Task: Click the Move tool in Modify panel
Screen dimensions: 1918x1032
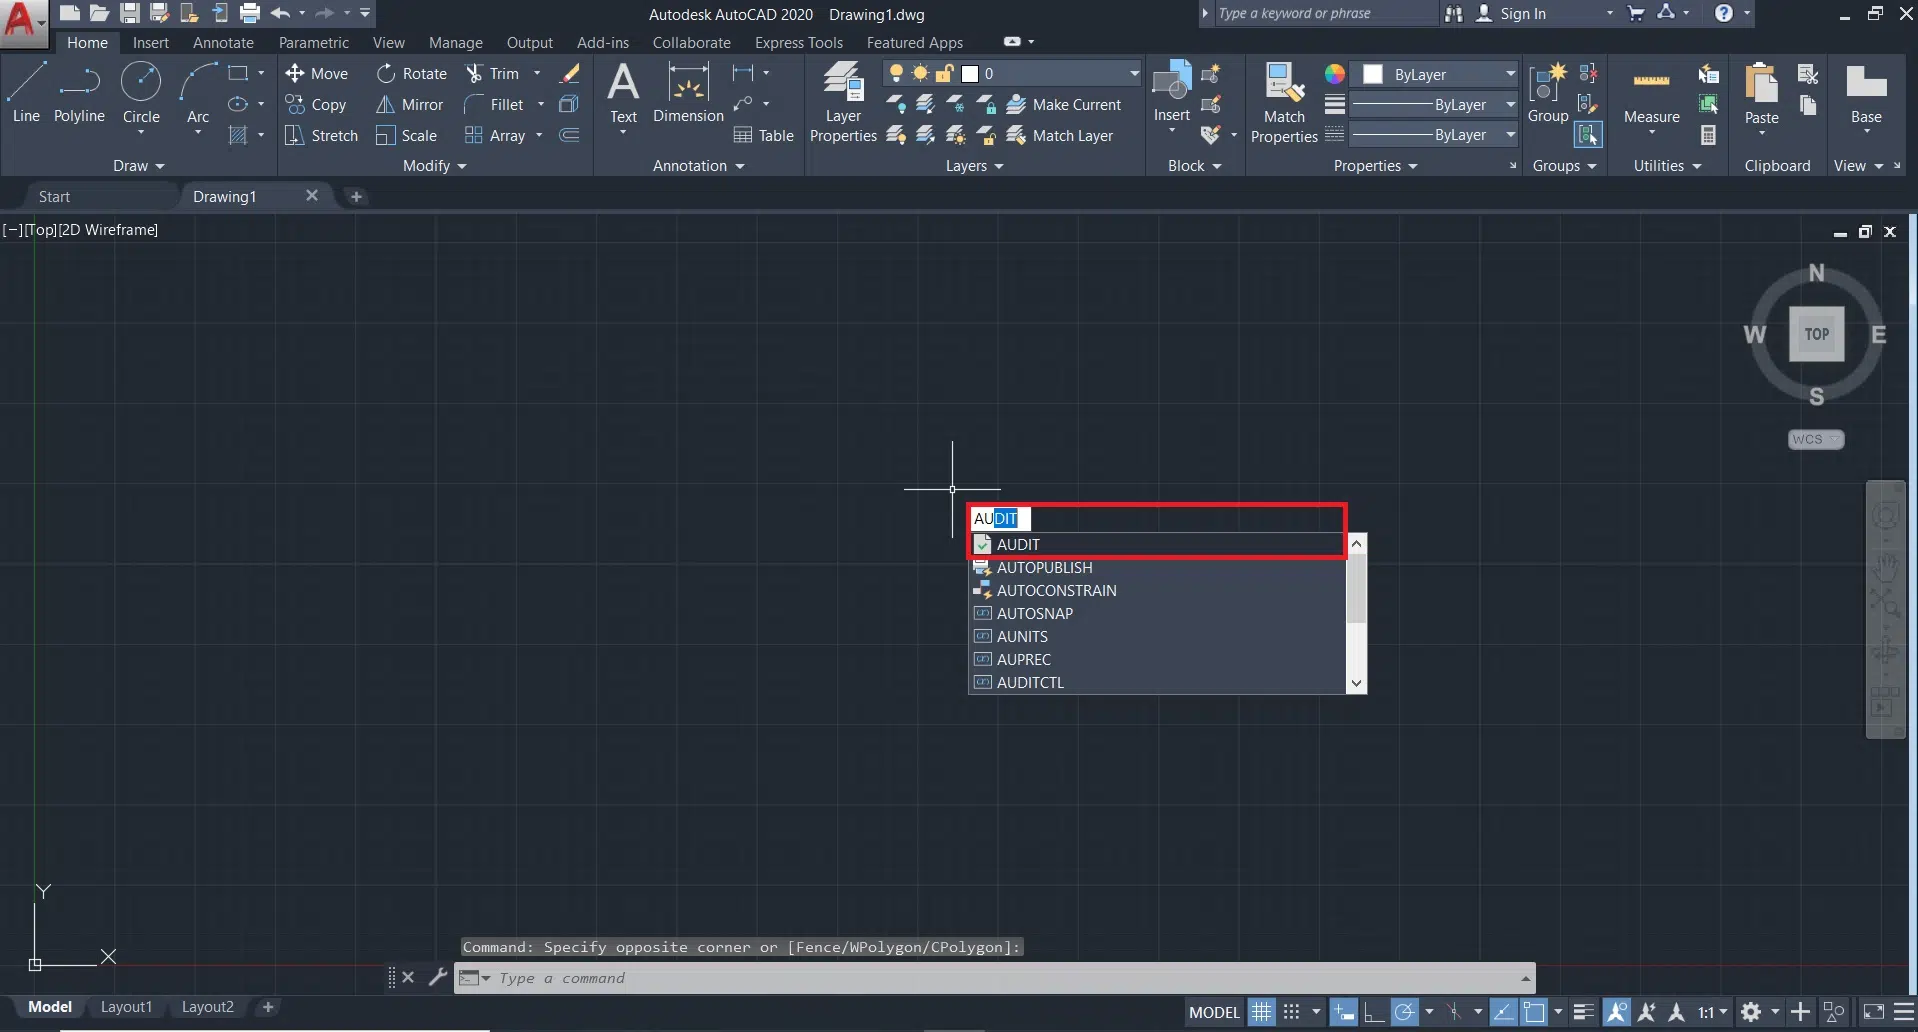Action: click(x=317, y=74)
